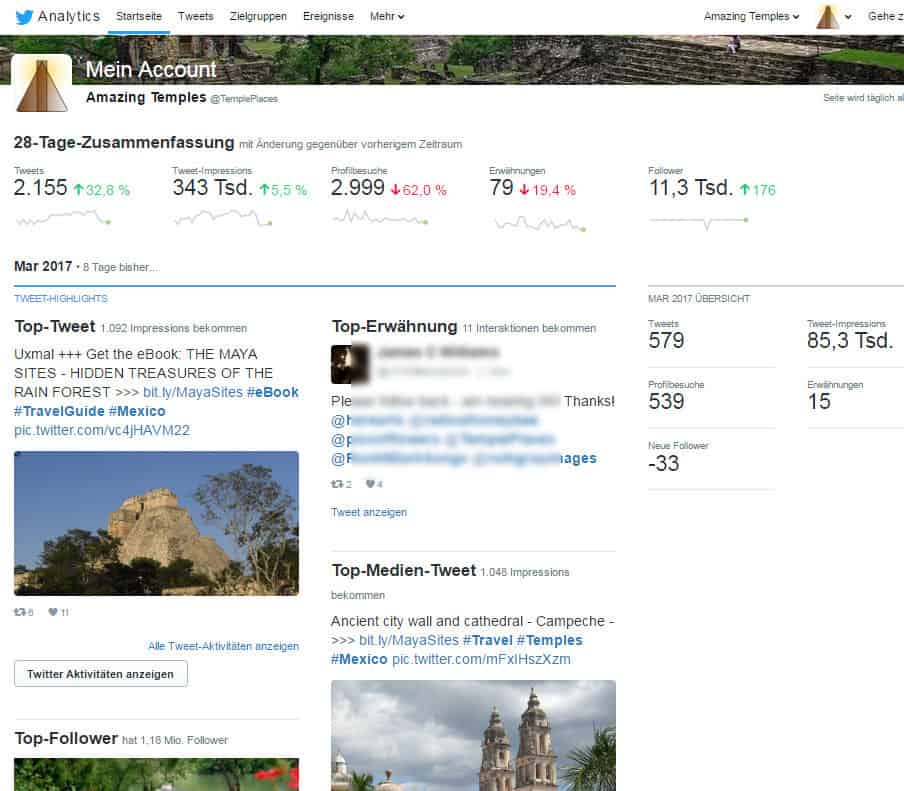Click the Top-Erwähnung user avatar
This screenshot has width=904, height=791.
point(349,364)
